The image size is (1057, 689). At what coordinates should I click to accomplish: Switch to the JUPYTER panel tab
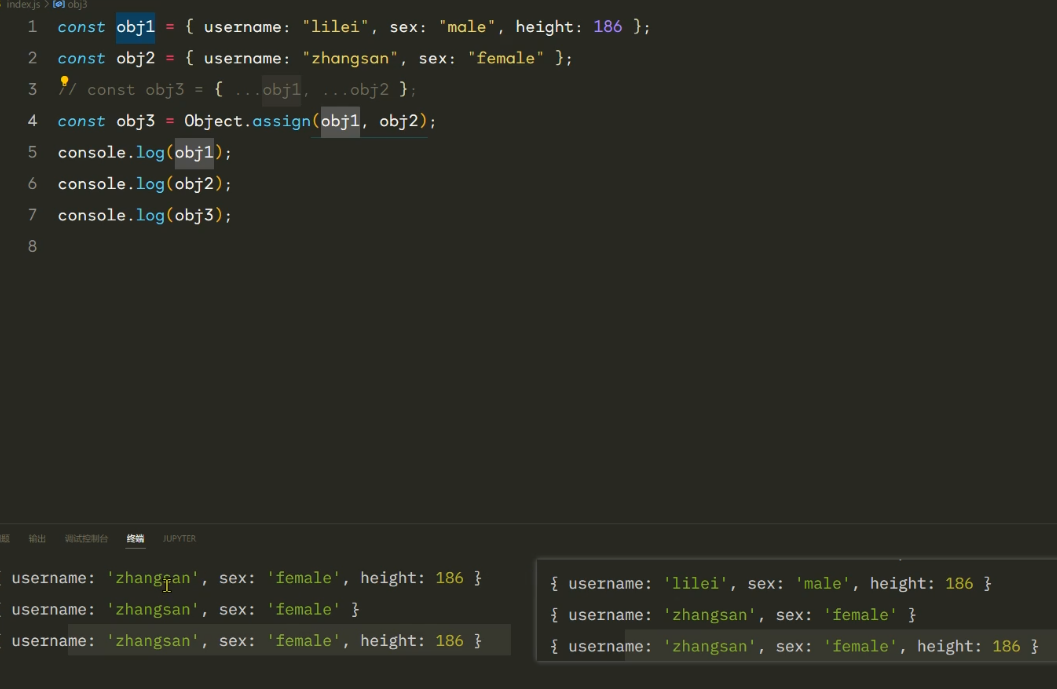point(179,539)
